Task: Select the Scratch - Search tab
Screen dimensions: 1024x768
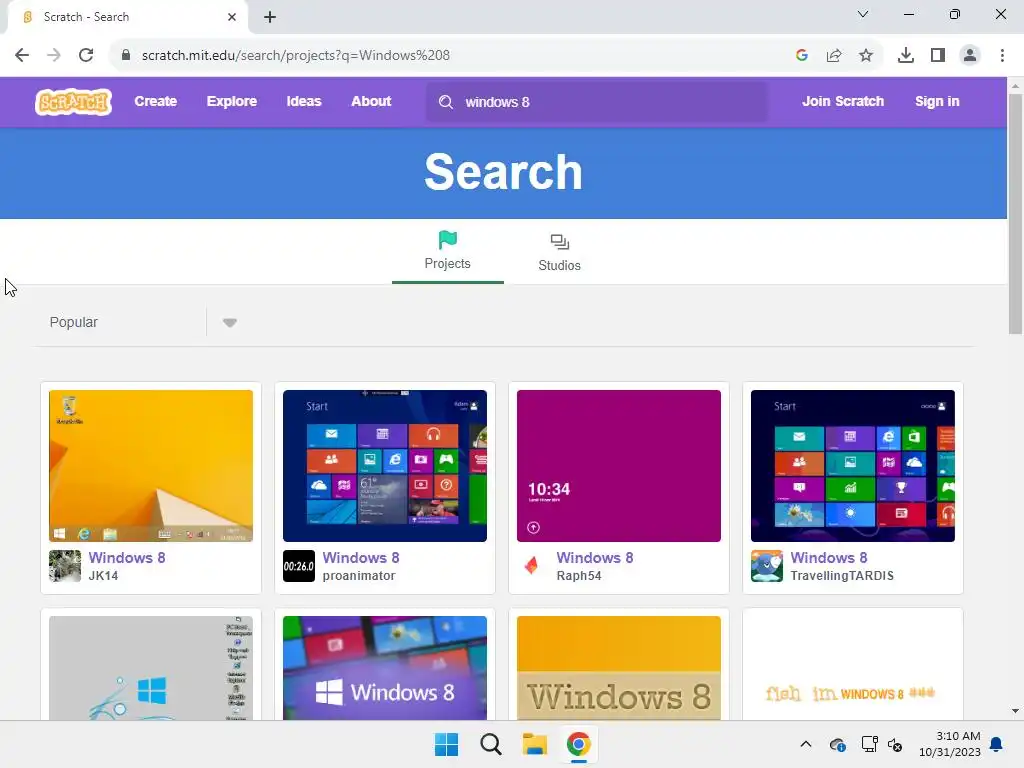Action: tap(127, 17)
